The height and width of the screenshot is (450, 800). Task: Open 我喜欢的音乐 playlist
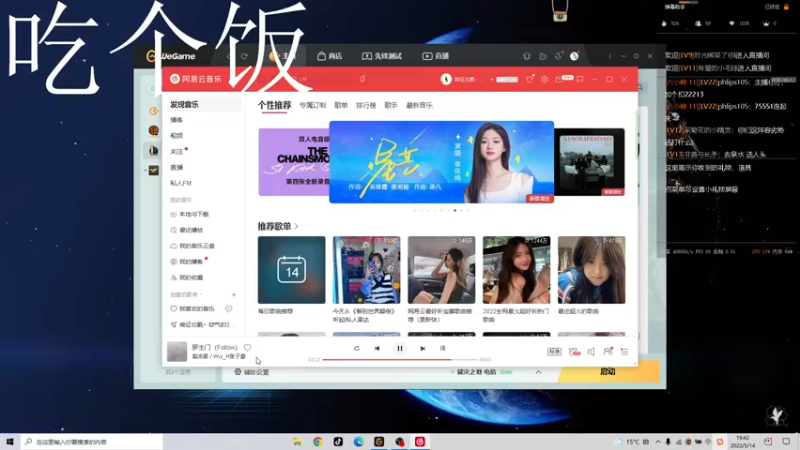click(x=192, y=309)
